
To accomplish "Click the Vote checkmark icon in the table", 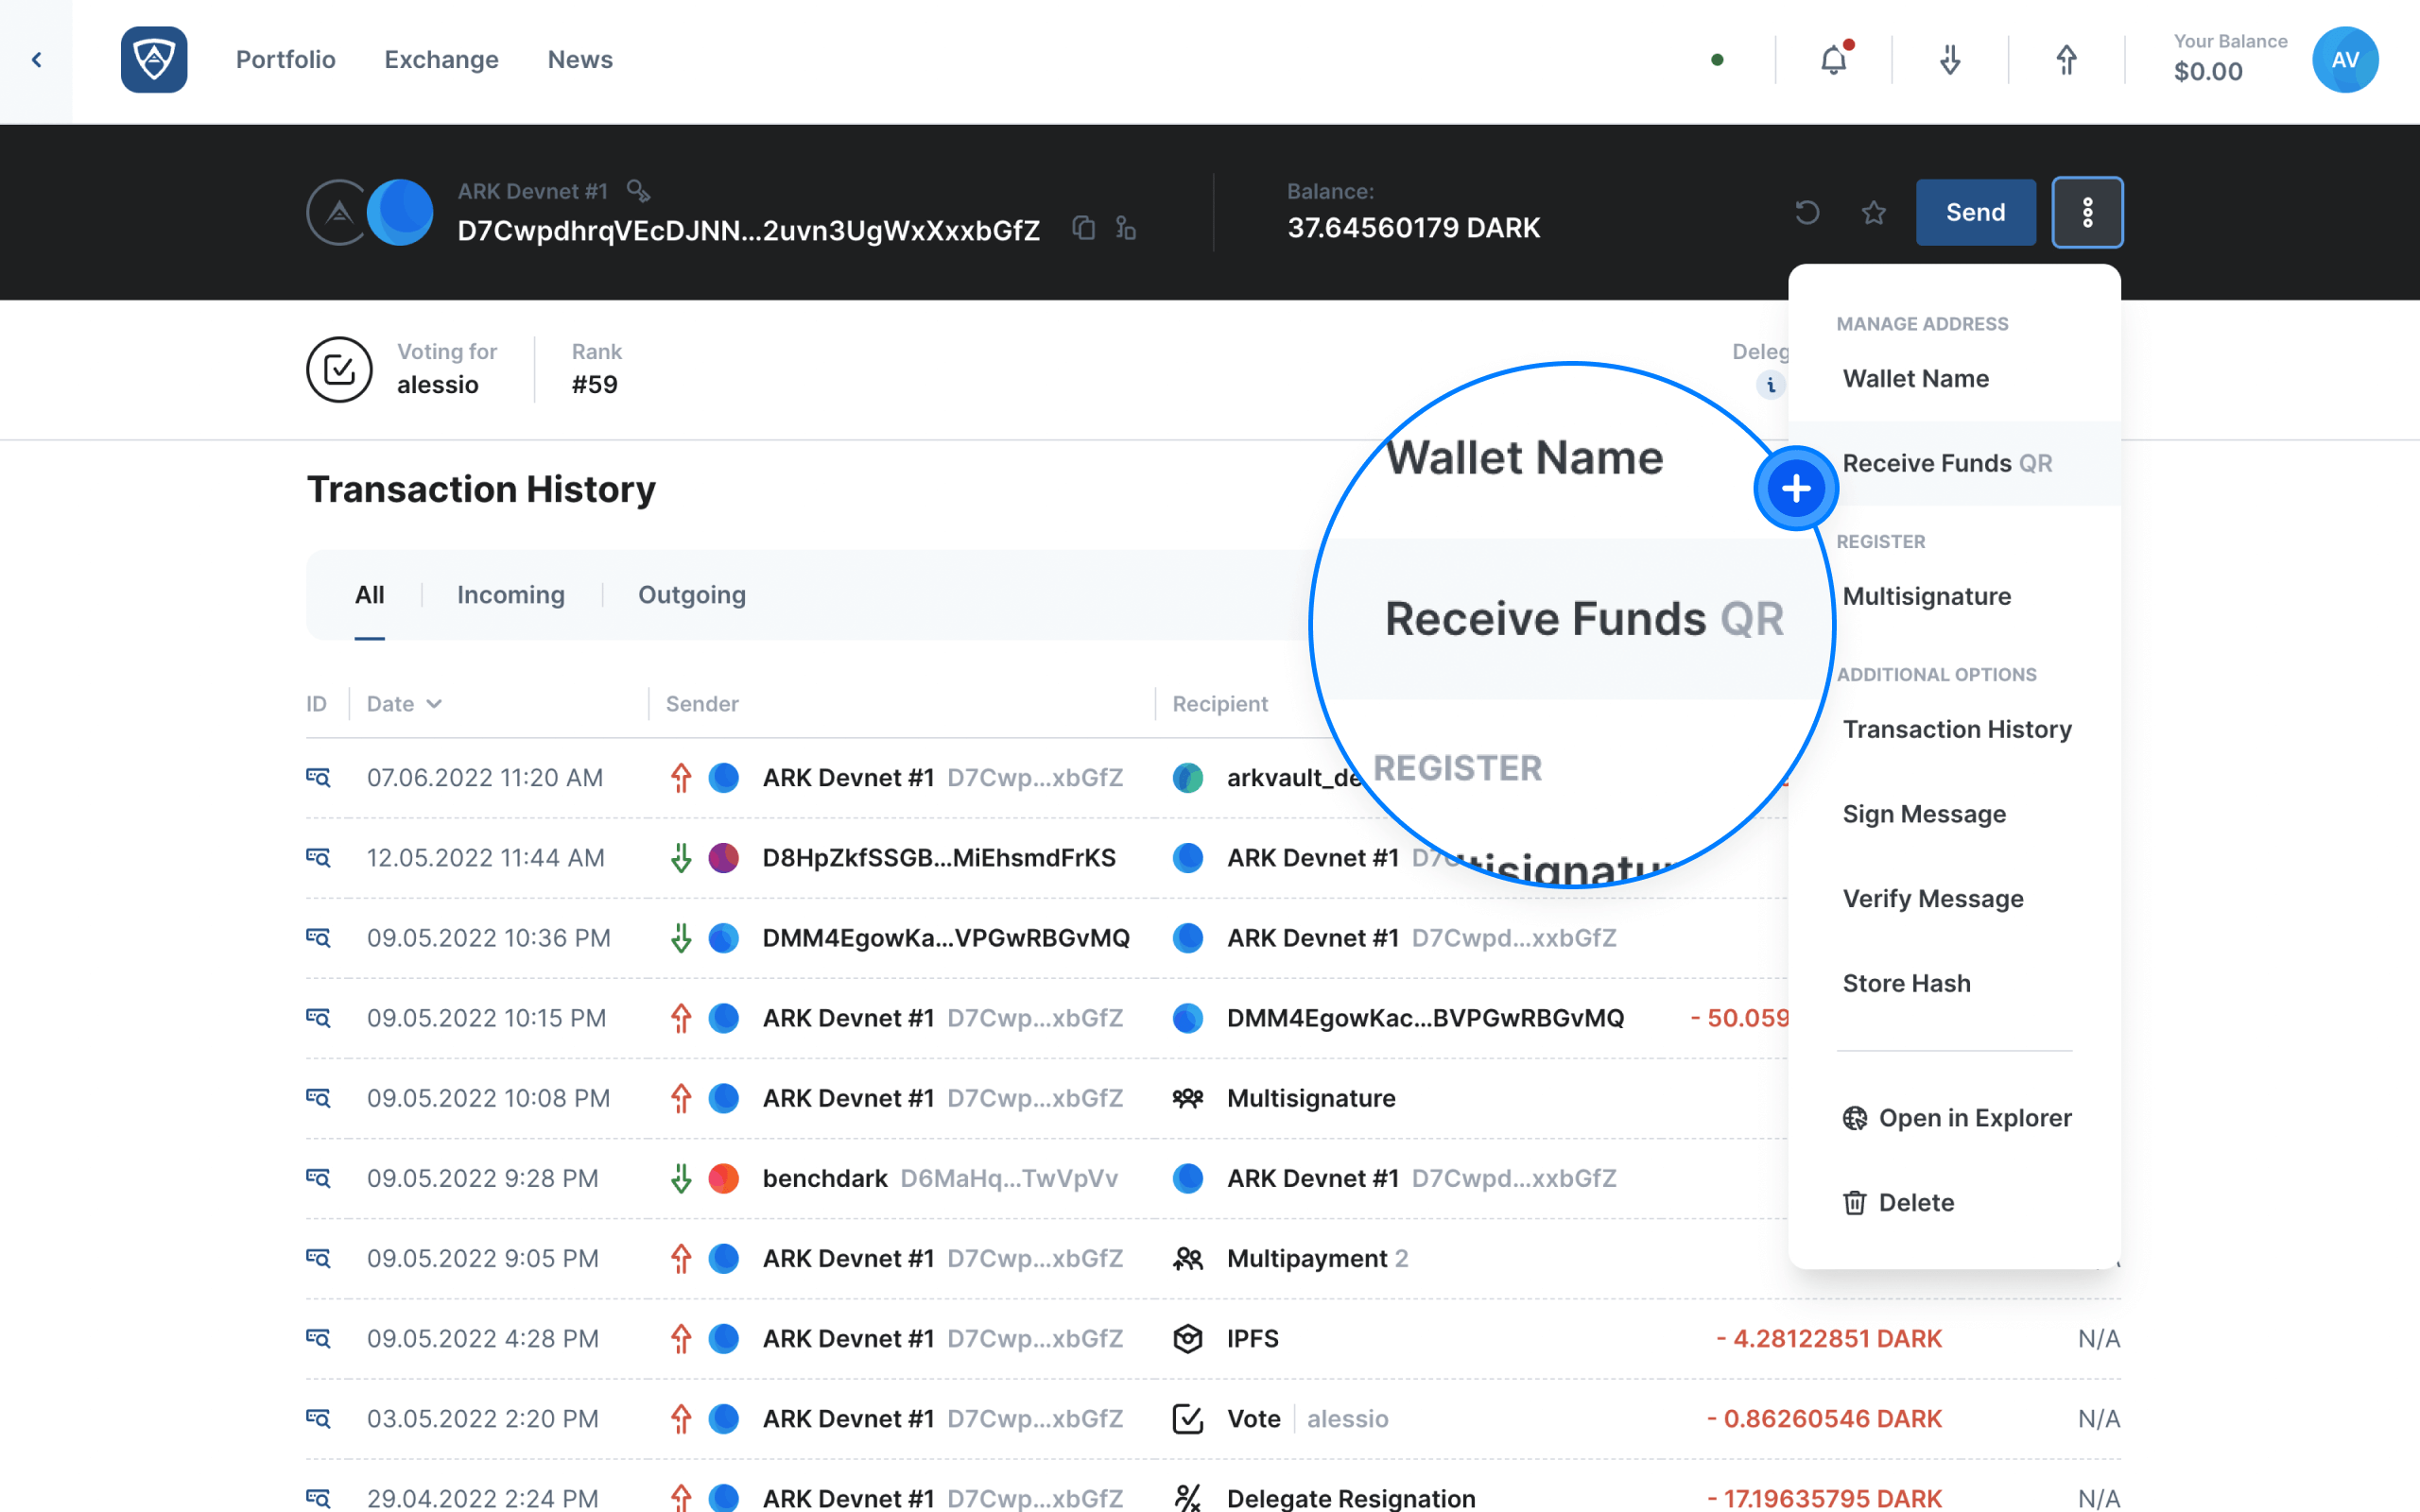I will pyautogui.click(x=1187, y=1418).
